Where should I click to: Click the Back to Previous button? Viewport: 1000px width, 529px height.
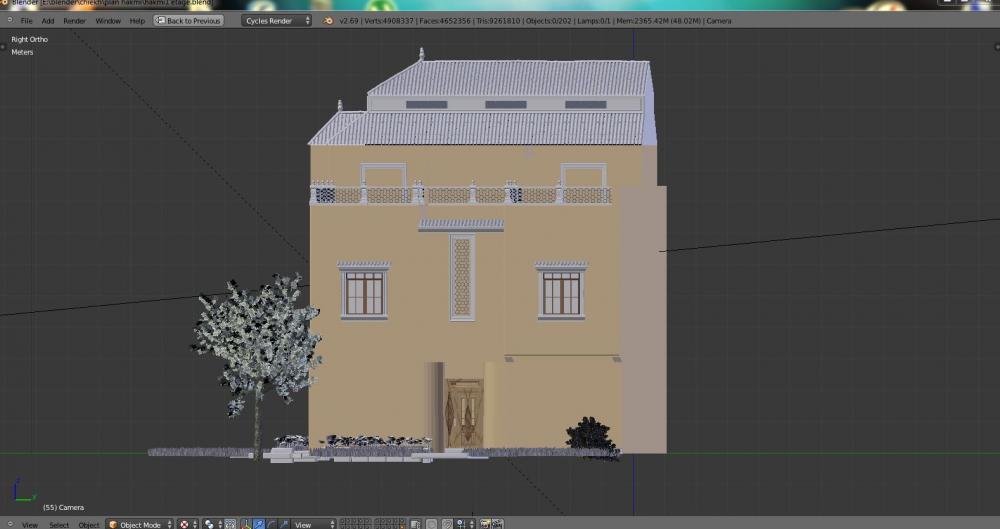point(188,20)
